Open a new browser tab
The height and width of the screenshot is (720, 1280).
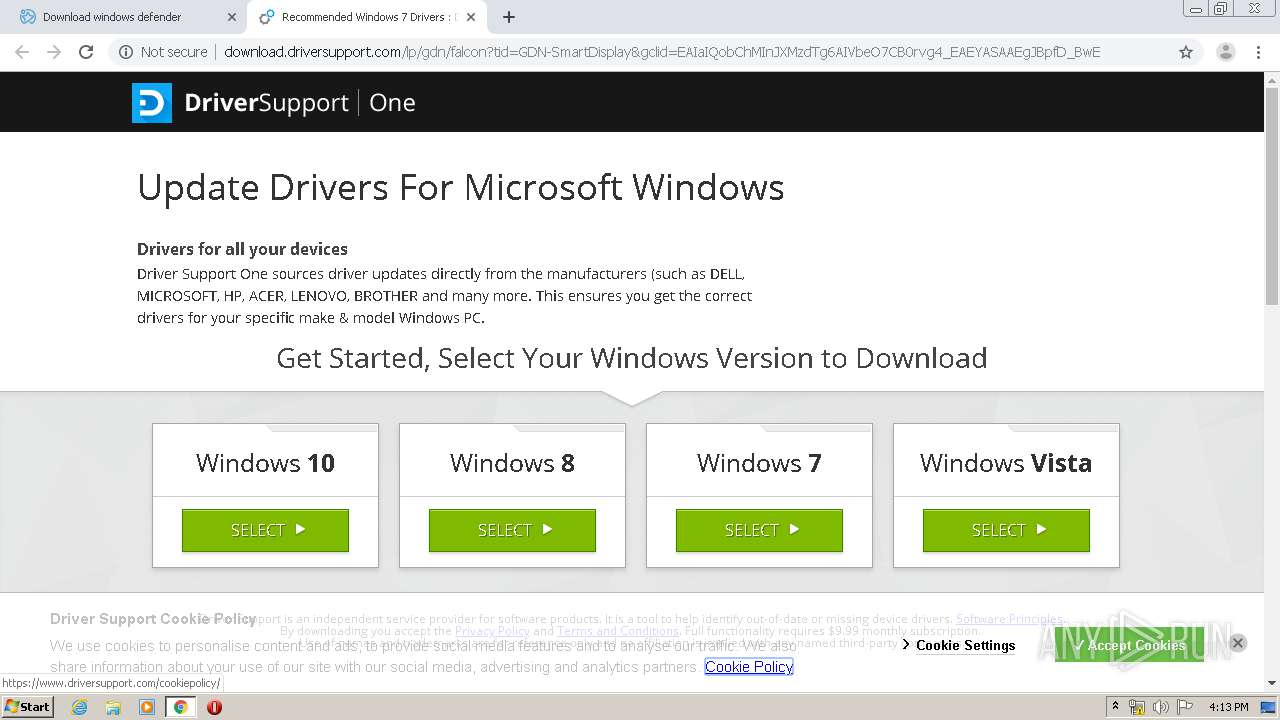[509, 17]
